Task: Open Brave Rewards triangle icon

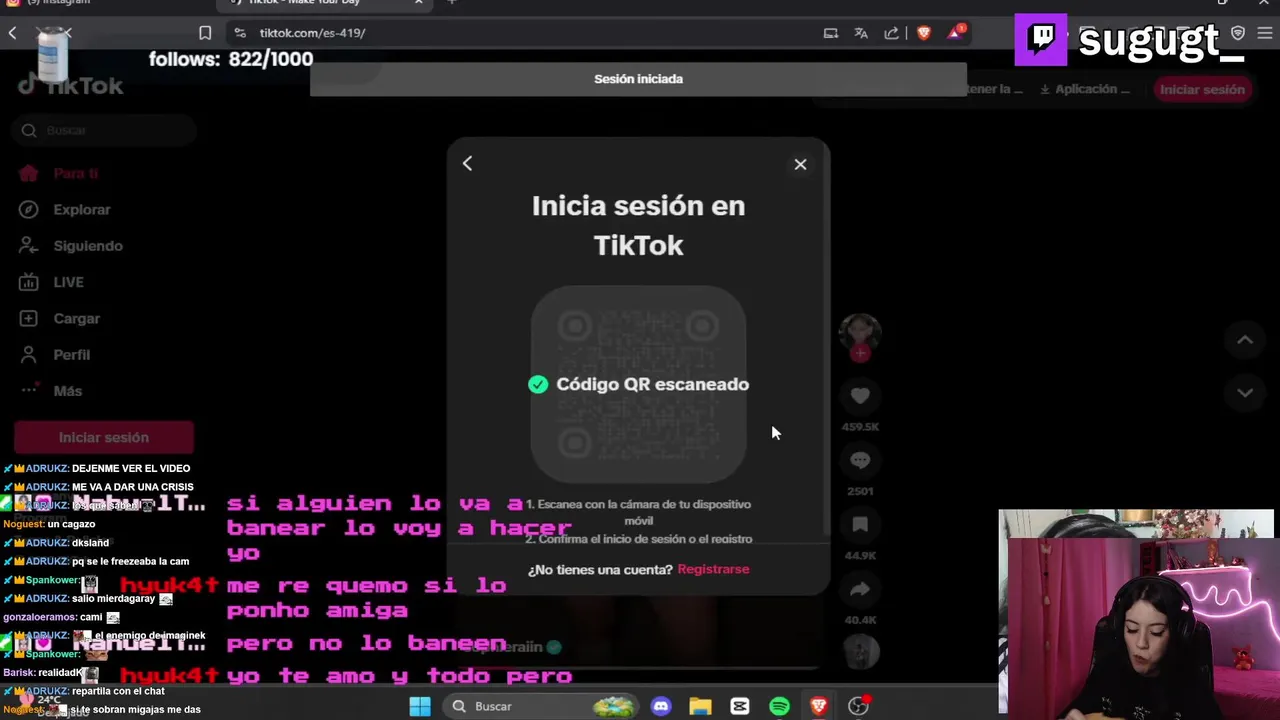Action: [x=956, y=33]
